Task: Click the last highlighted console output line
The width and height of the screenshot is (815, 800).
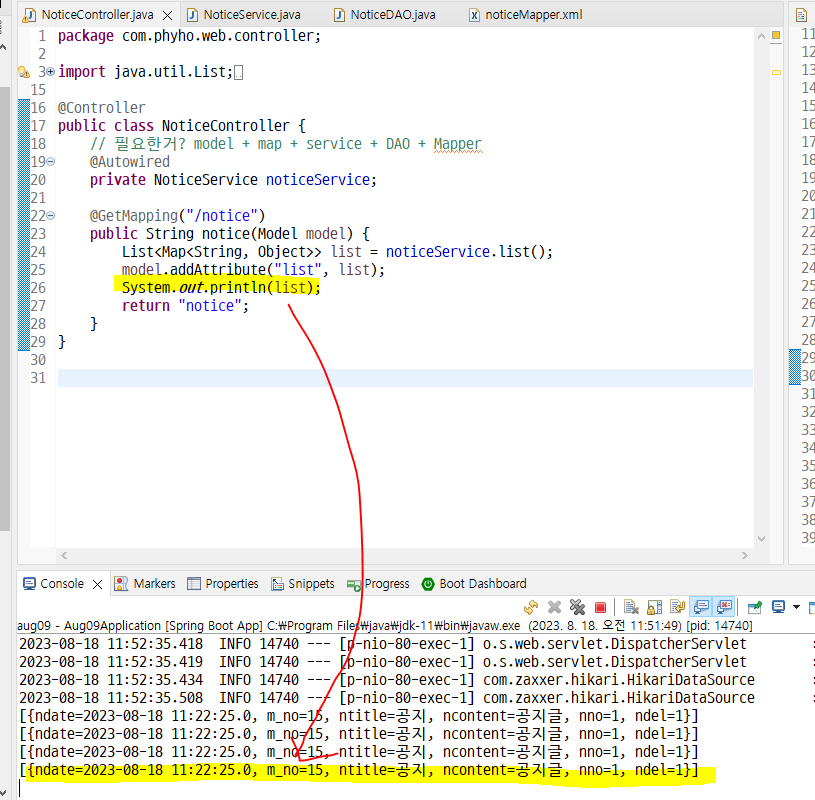Action: [x=359, y=770]
